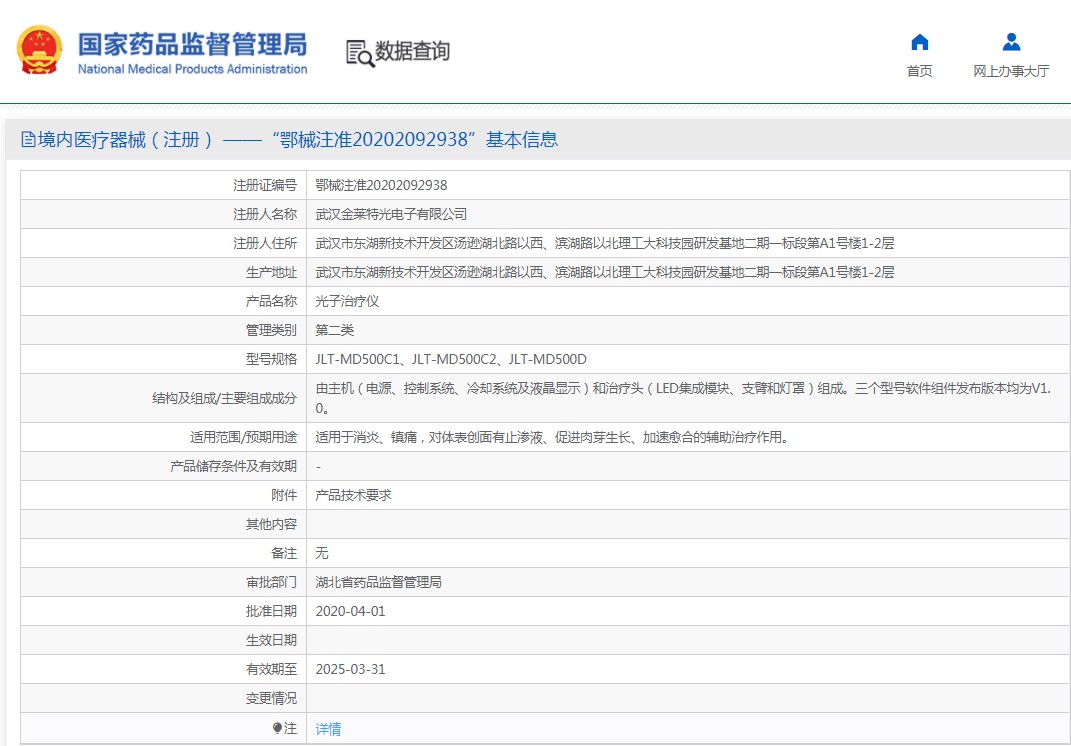
Task: Click the 注册证编号 label cell
Action: pyautogui.click(x=265, y=185)
